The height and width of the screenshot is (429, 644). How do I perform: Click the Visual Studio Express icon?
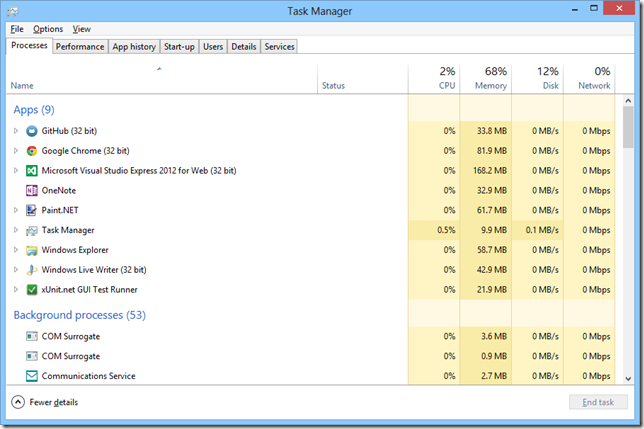tap(32, 171)
